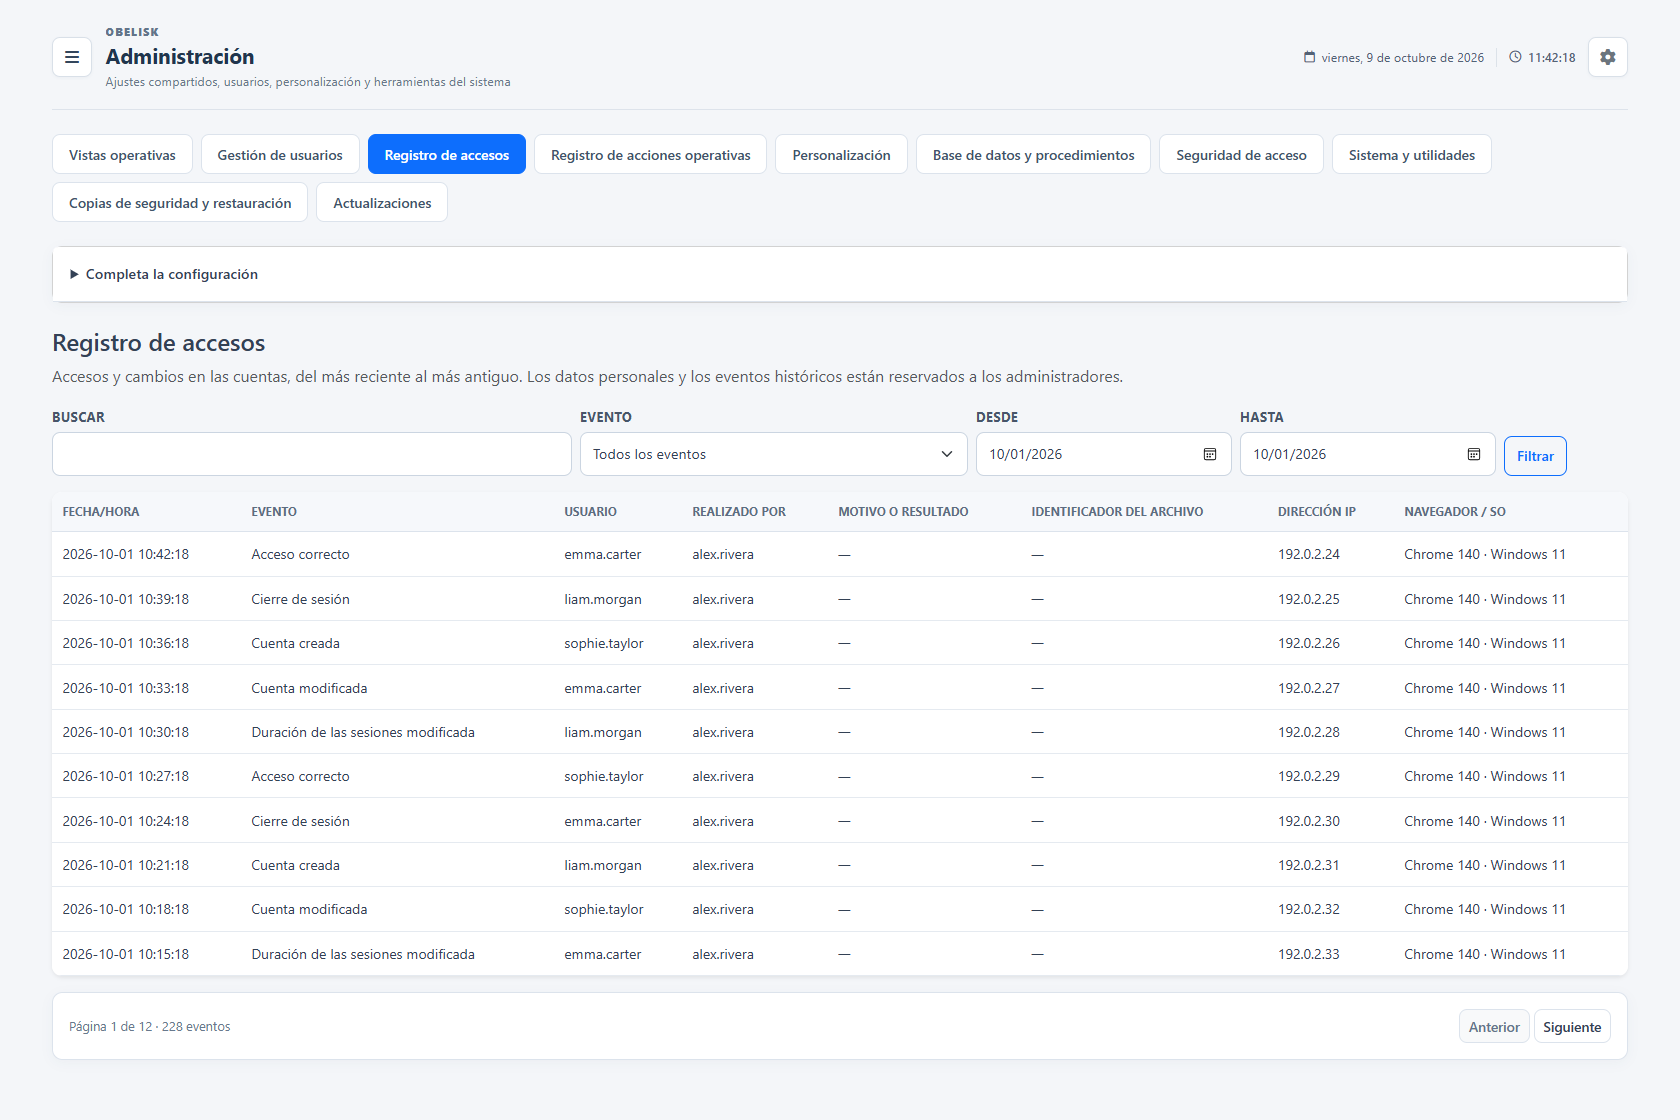The image size is (1680, 1120).
Task: Click 'Chrome 140 · Windows 11' in the 10:39:18 row
Action: pyautogui.click(x=1485, y=600)
